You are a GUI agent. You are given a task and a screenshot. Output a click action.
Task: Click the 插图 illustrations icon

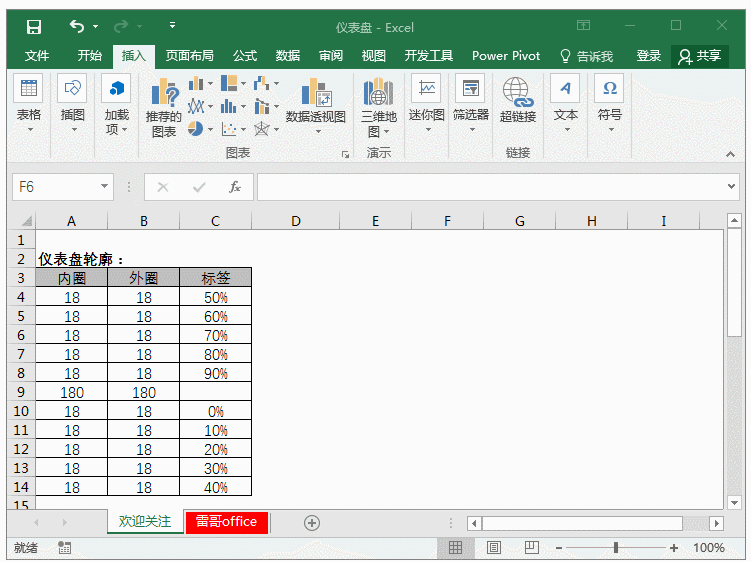pos(72,89)
